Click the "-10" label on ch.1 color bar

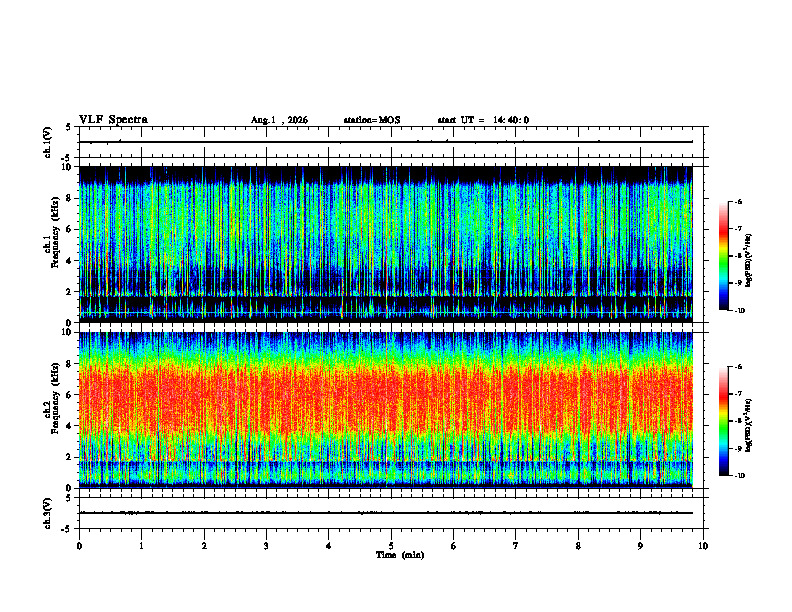(x=739, y=311)
